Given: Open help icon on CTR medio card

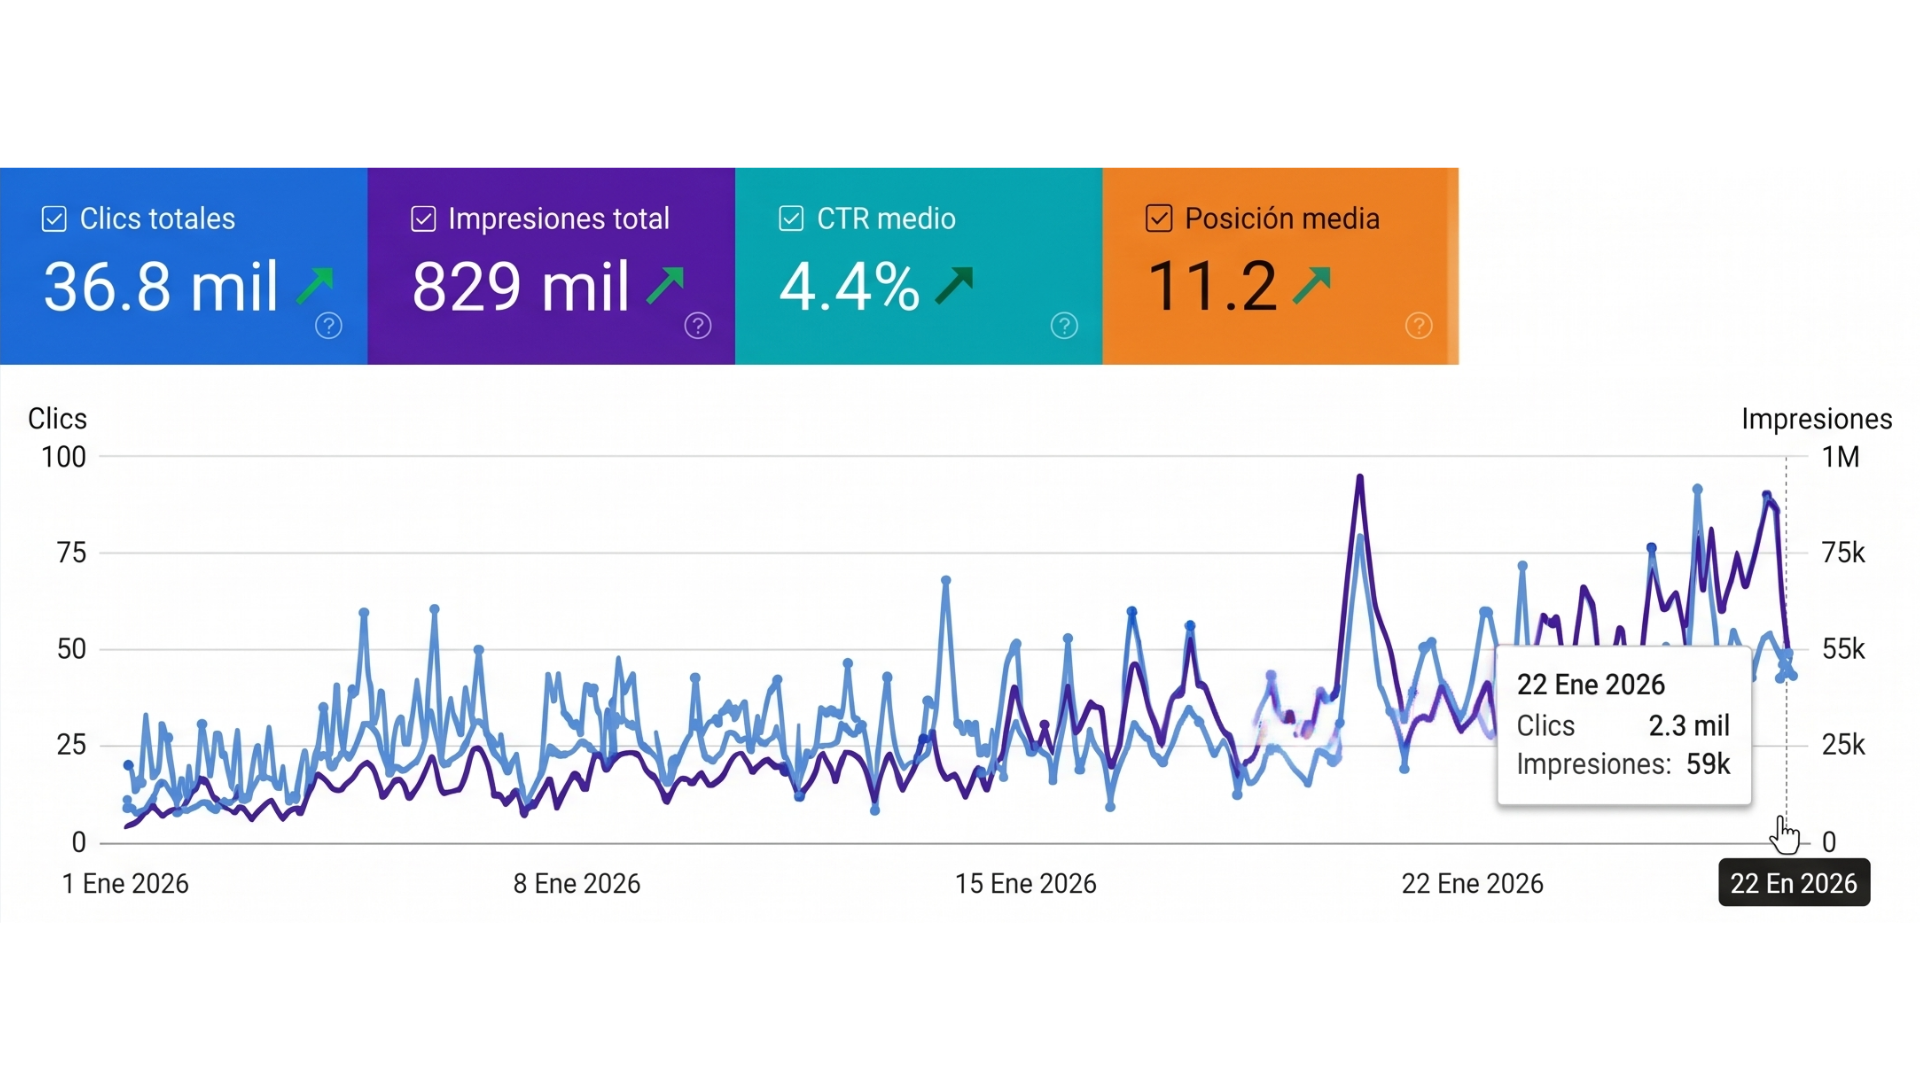Looking at the screenshot, I should [1065, 326].
